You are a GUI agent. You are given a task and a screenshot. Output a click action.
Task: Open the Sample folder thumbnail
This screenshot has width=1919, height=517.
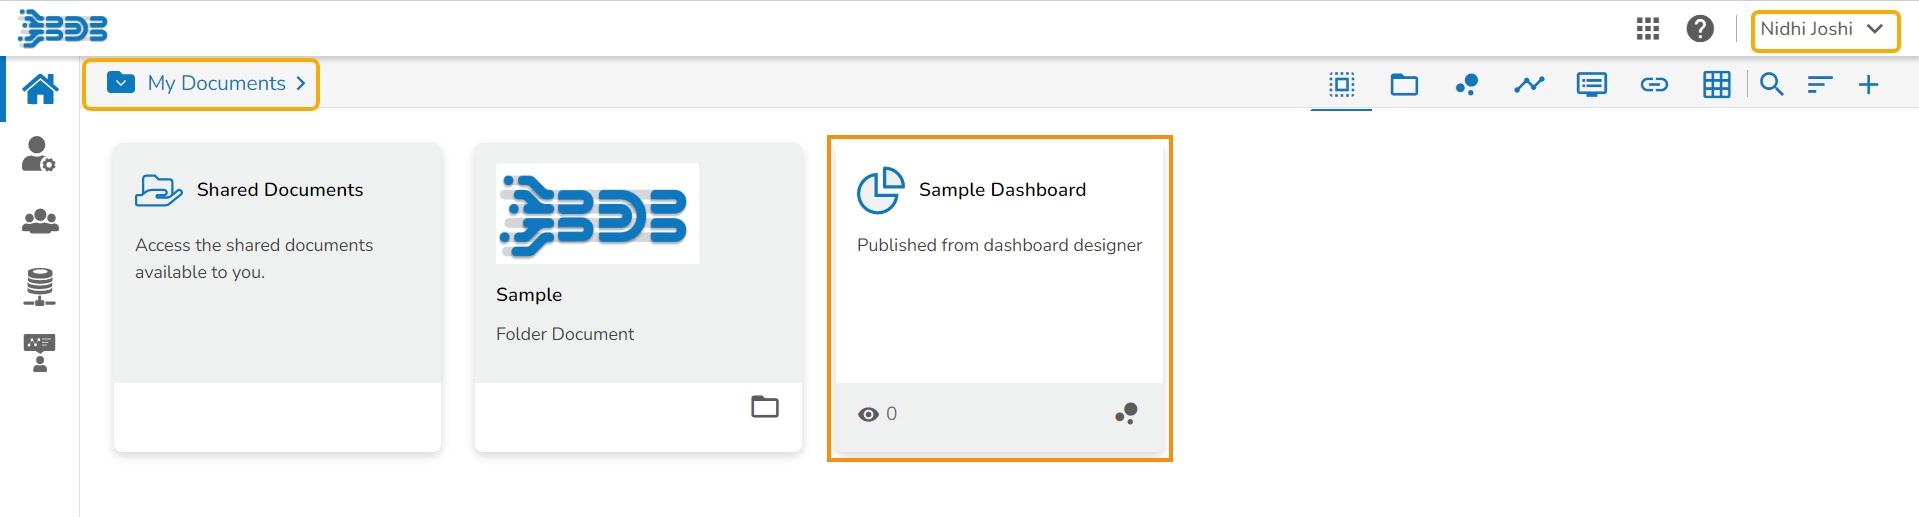[597, 214]
